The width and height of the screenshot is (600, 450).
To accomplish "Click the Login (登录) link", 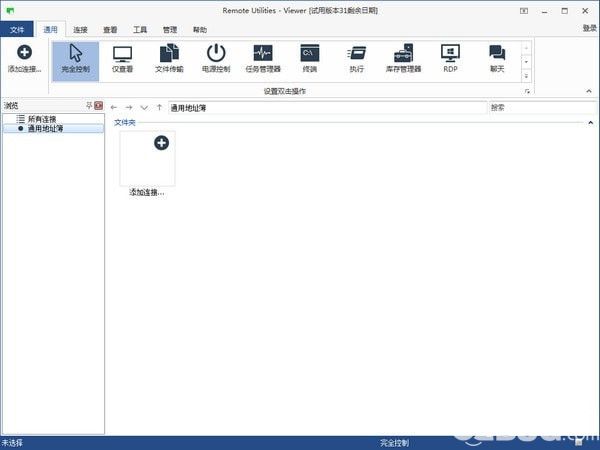I will pyautogui.click(x=590, y=28).
